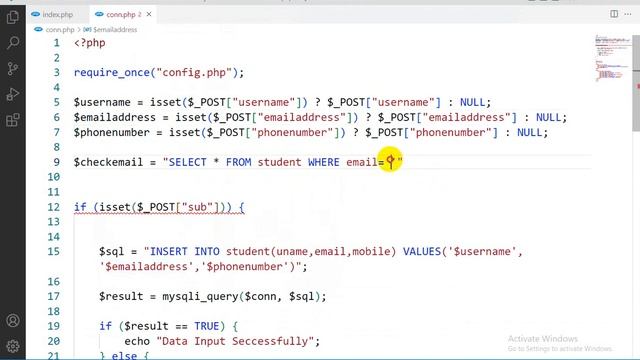
Task: Click the minimap code overview
Action: tap(612, 58)
